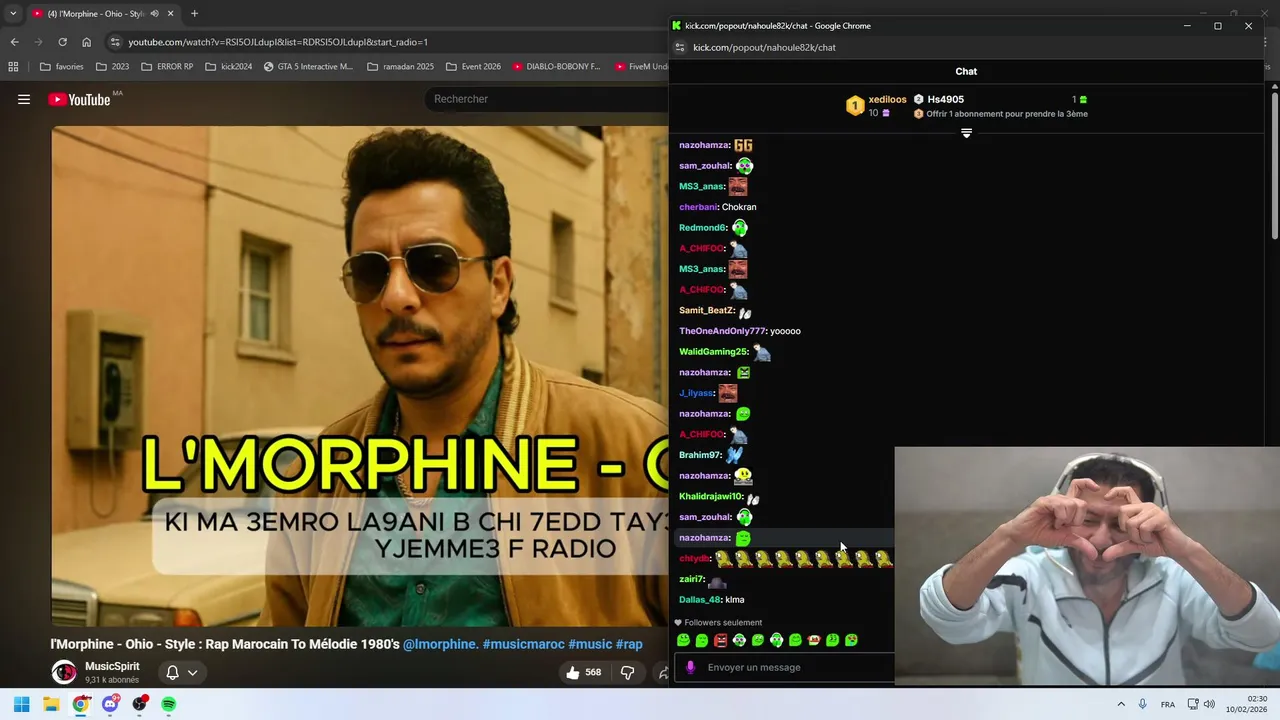Open site settings icon in Kick popout

[680, 47]
